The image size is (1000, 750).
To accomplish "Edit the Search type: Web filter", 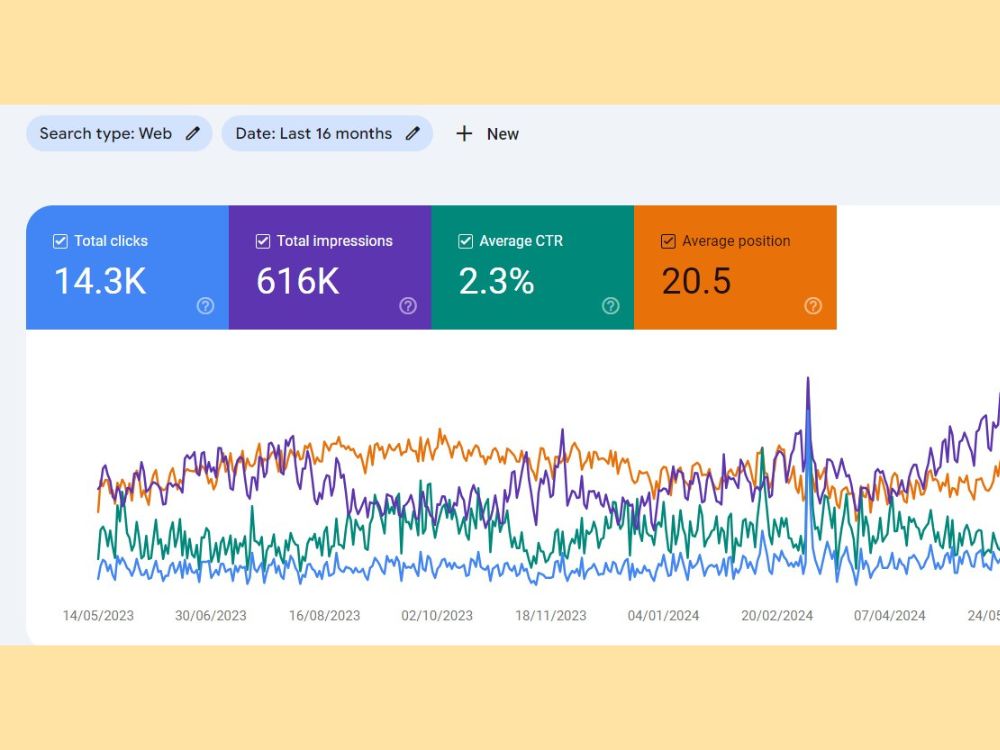I will [x=119, y=133].
